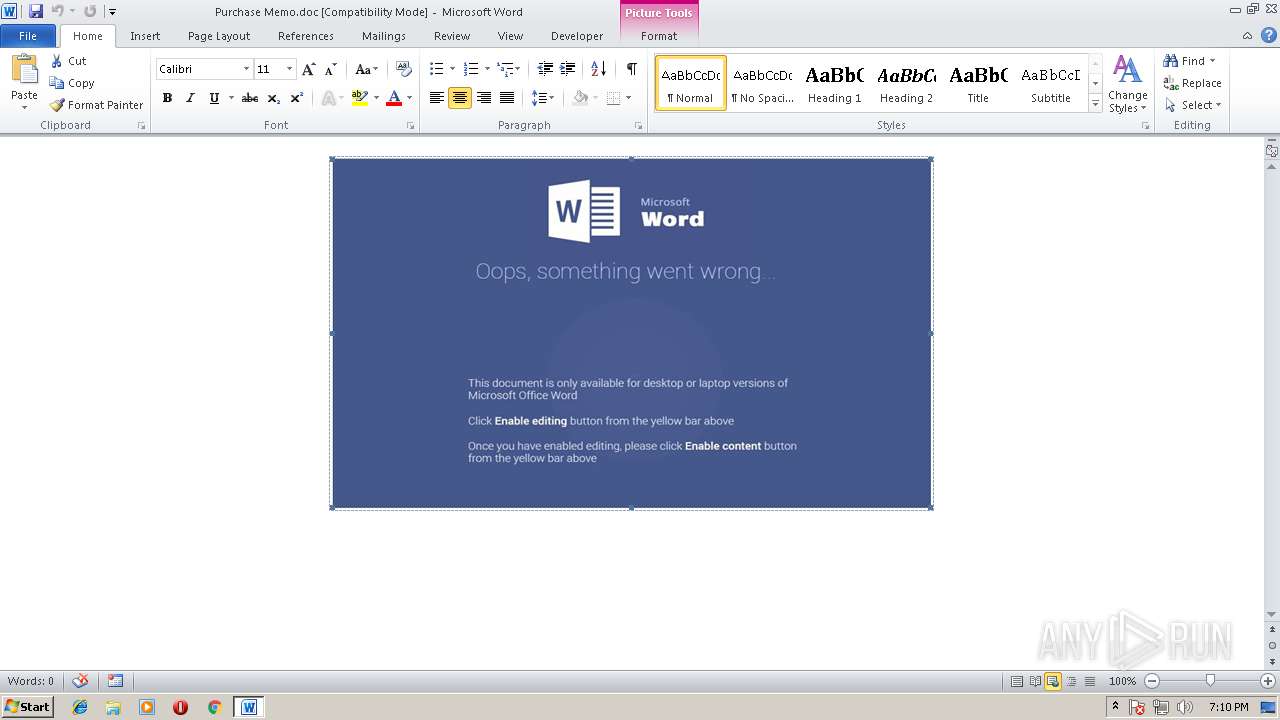Decrease paragraph indent
The width and height of the screenshot is (1280, 720).
coord(545,69)
